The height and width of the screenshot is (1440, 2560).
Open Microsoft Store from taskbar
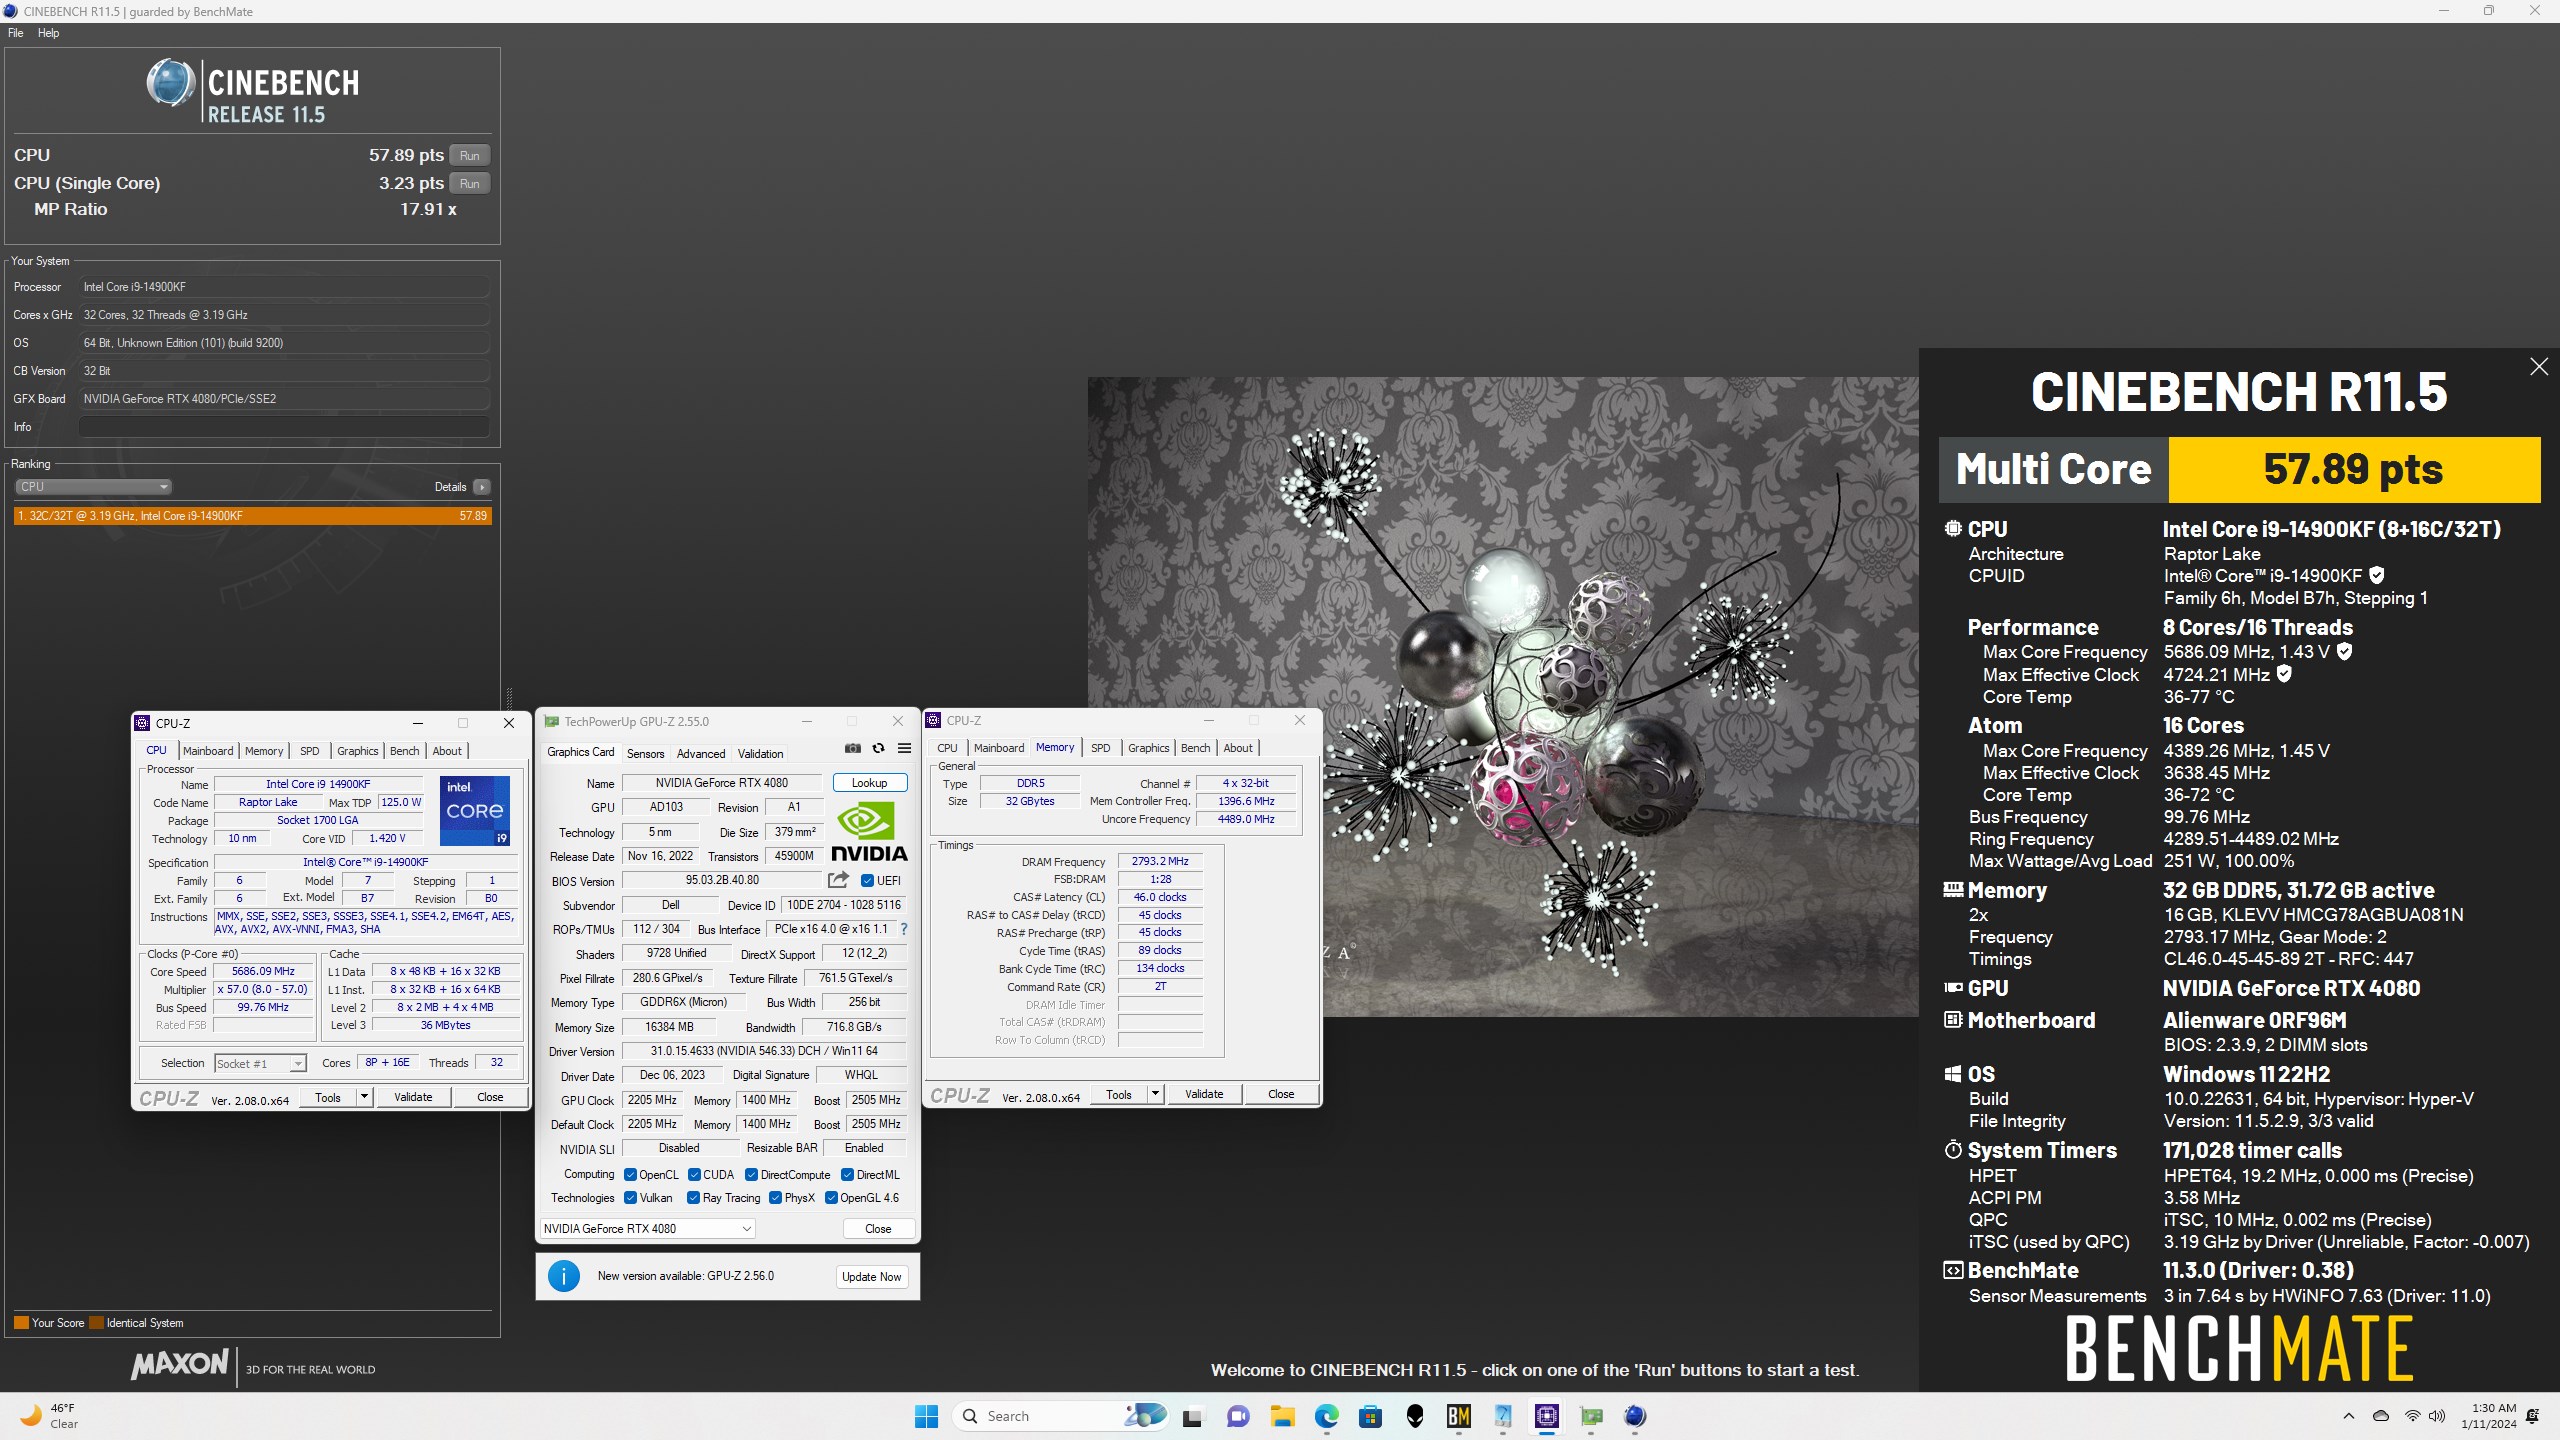1370,1416
